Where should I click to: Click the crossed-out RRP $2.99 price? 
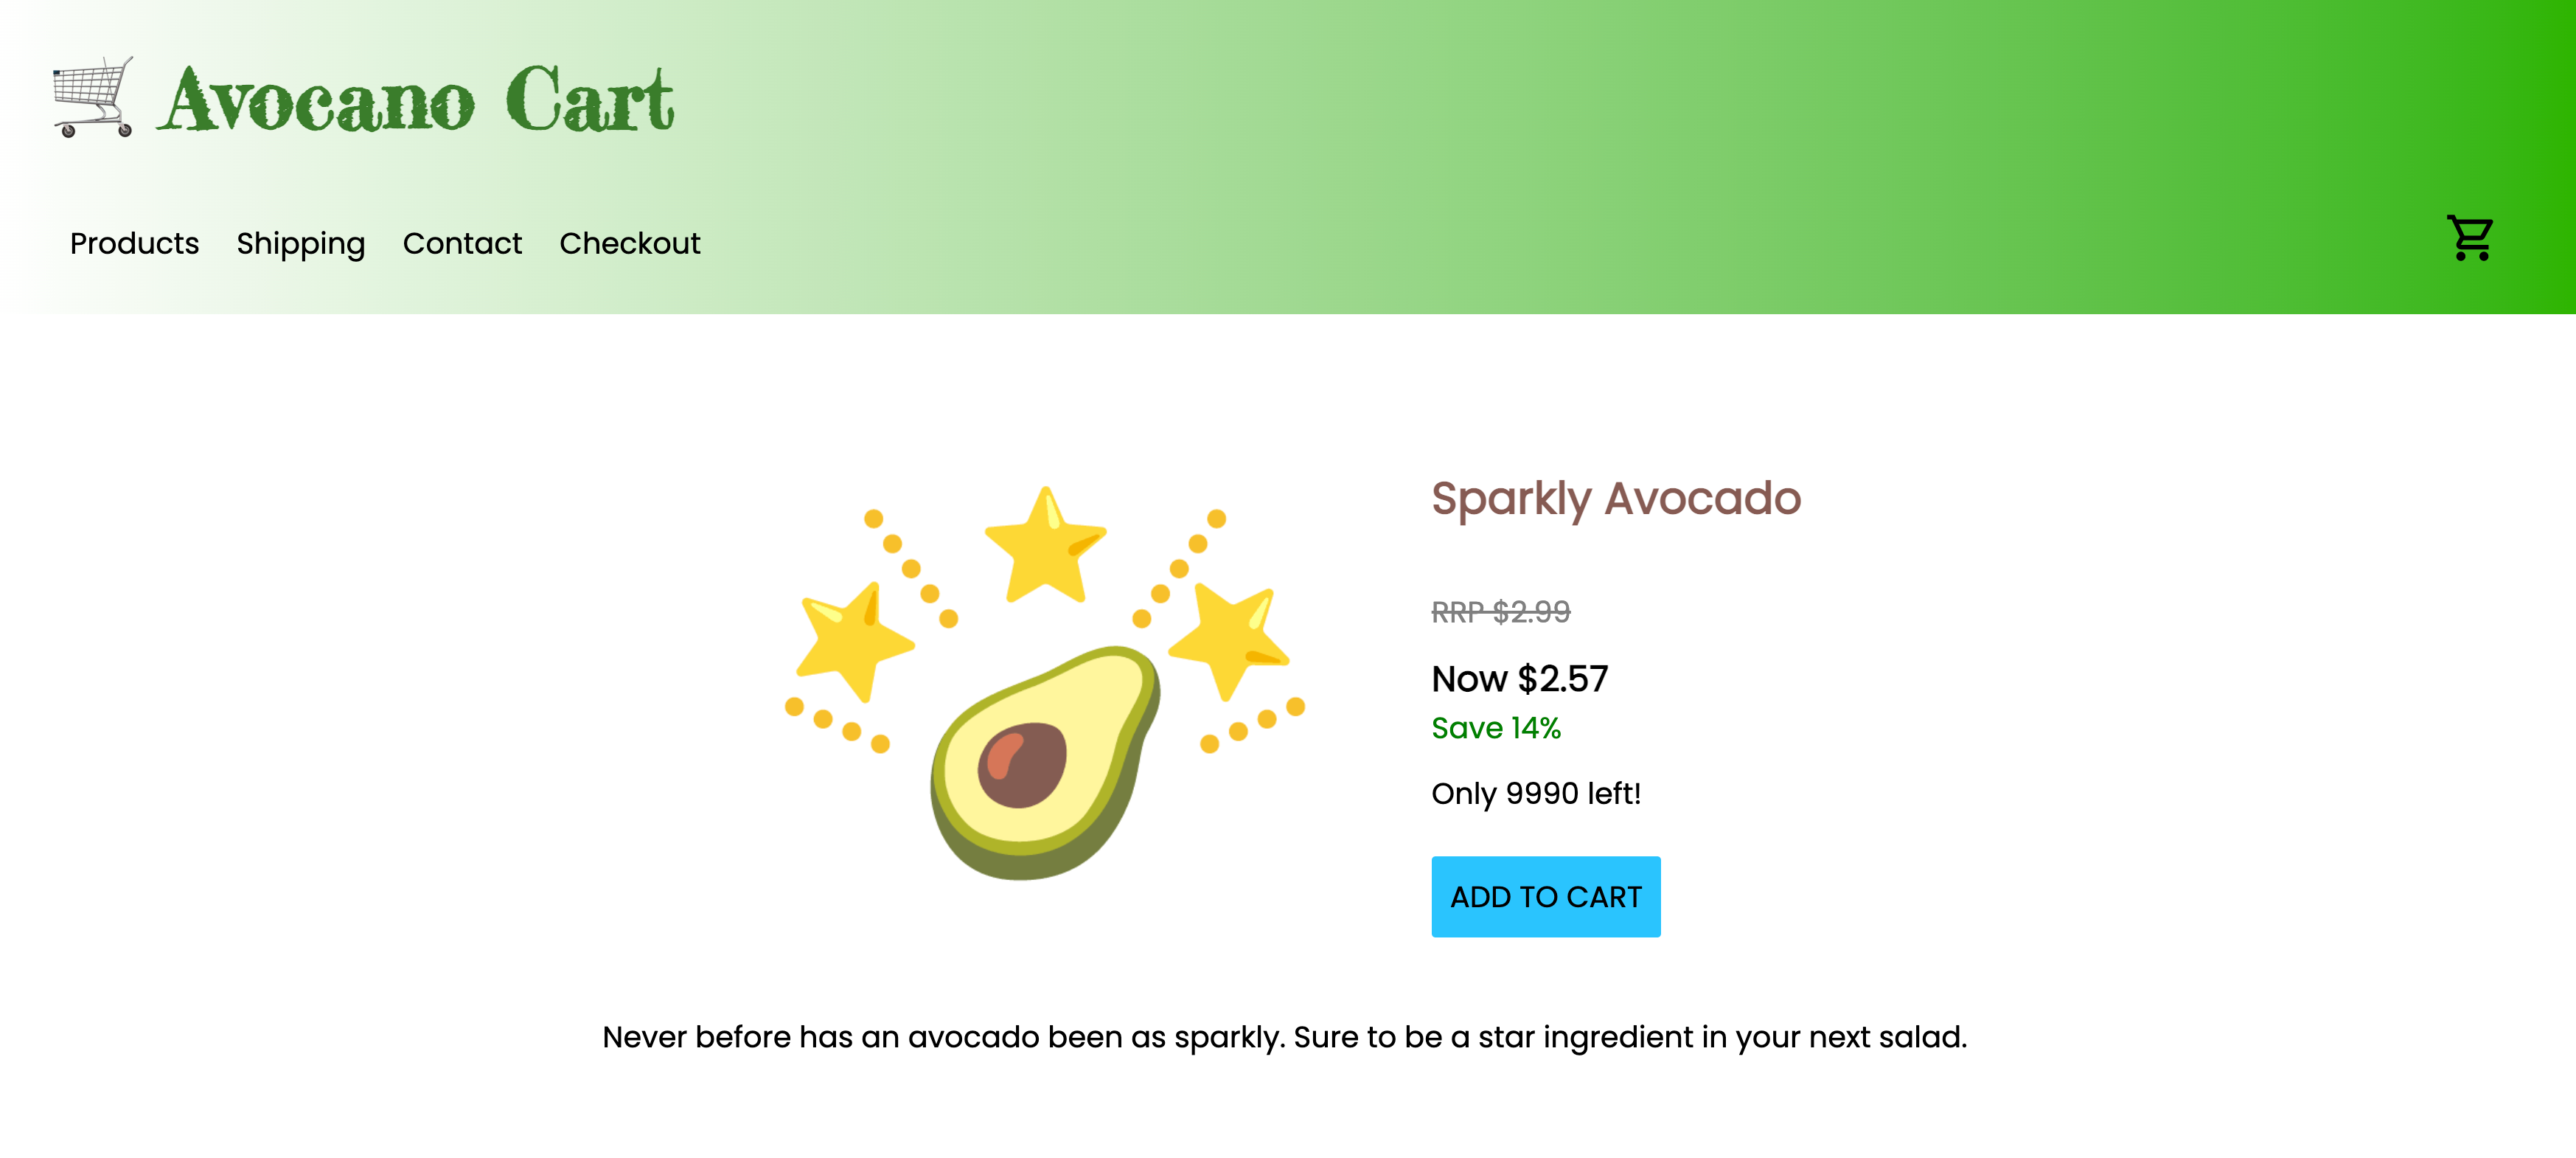(x=1500, y=613)
